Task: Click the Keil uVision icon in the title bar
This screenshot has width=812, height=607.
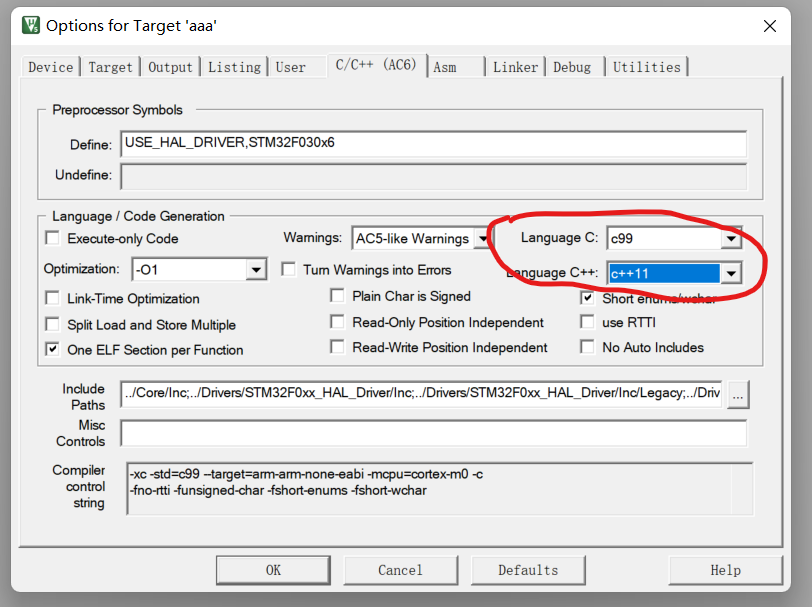Action: point(31,25)
